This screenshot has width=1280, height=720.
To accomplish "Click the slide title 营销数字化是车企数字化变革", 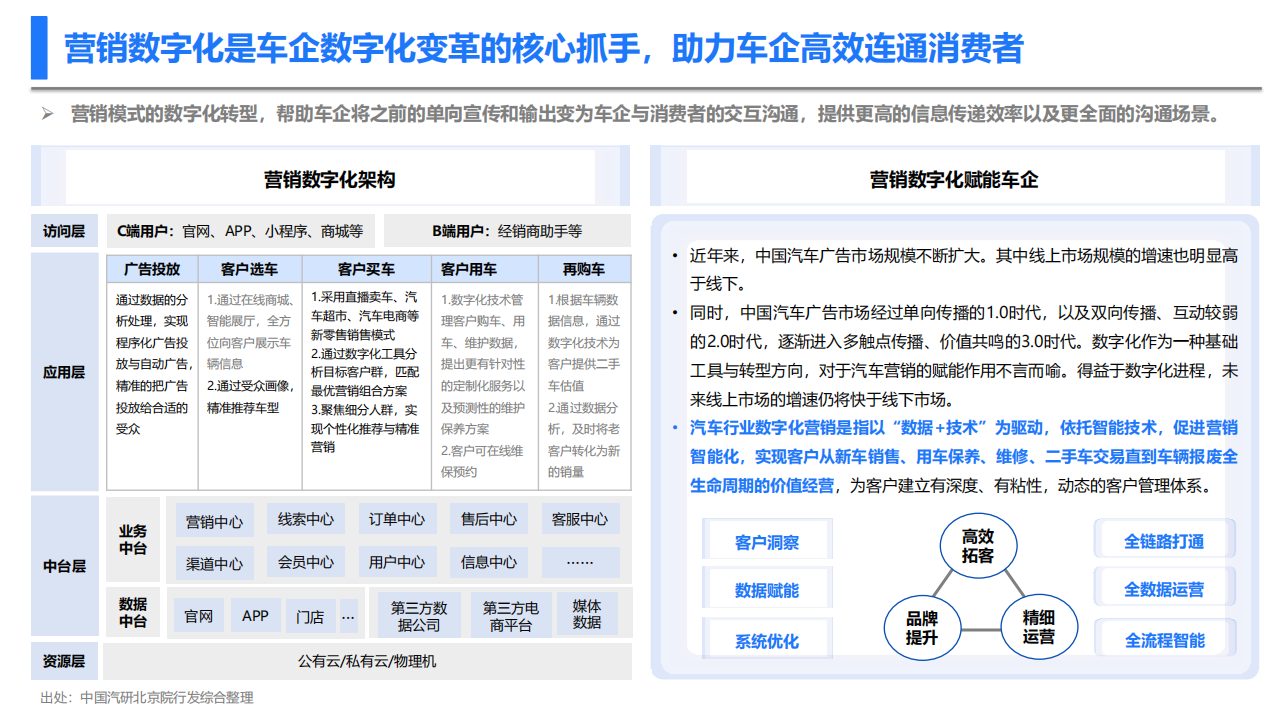I will click(x=544, y=48).
